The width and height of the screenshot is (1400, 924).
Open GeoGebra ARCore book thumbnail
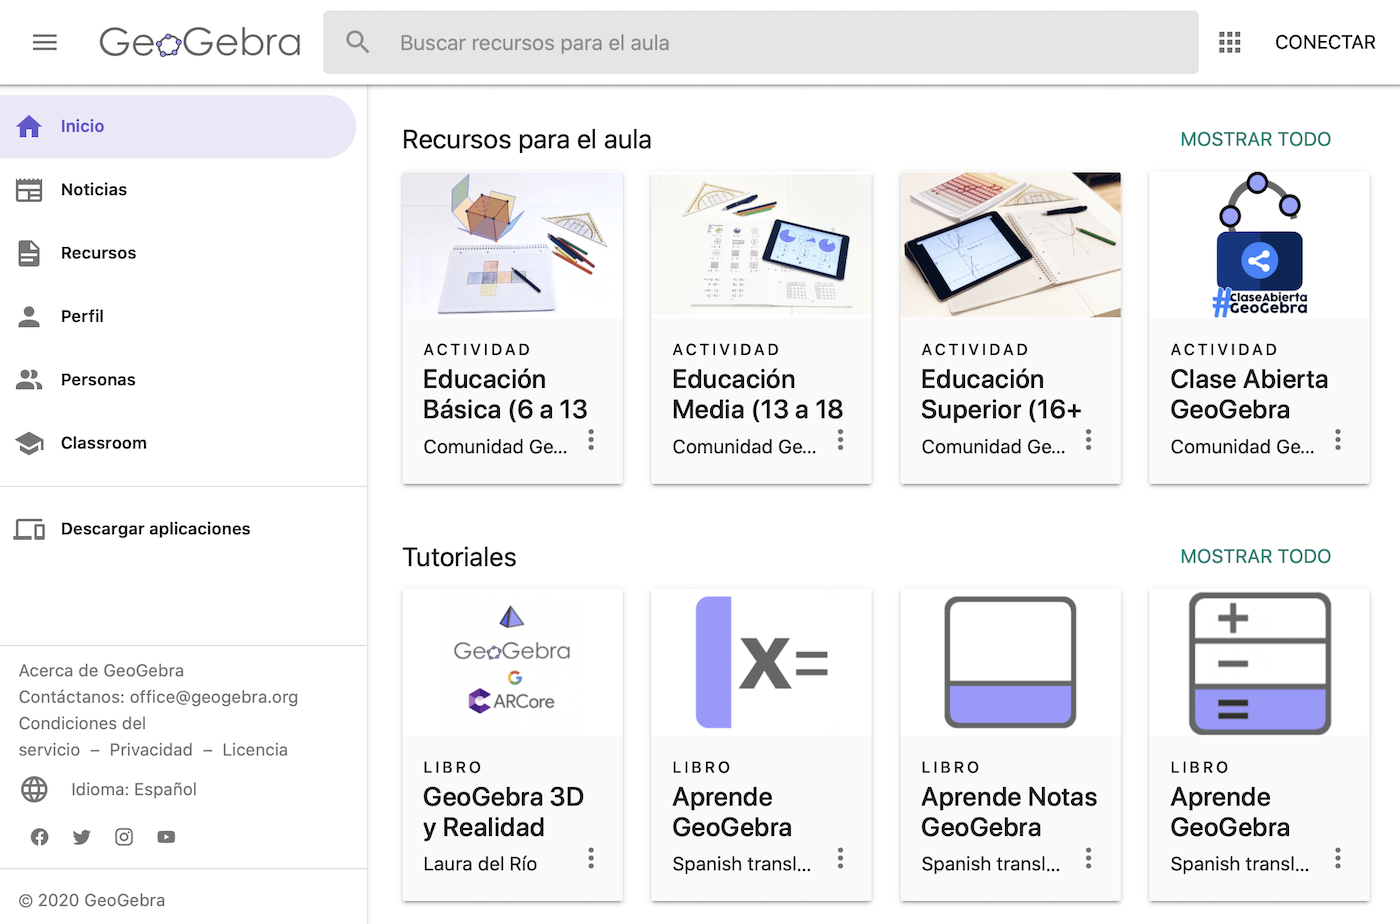tap(512, 662)
